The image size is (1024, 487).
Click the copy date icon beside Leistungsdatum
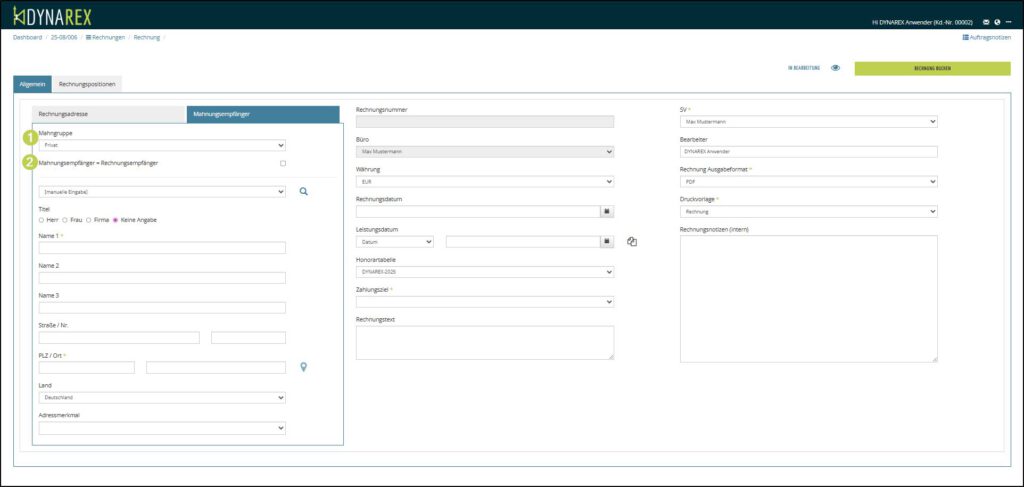tap(632, 241)
